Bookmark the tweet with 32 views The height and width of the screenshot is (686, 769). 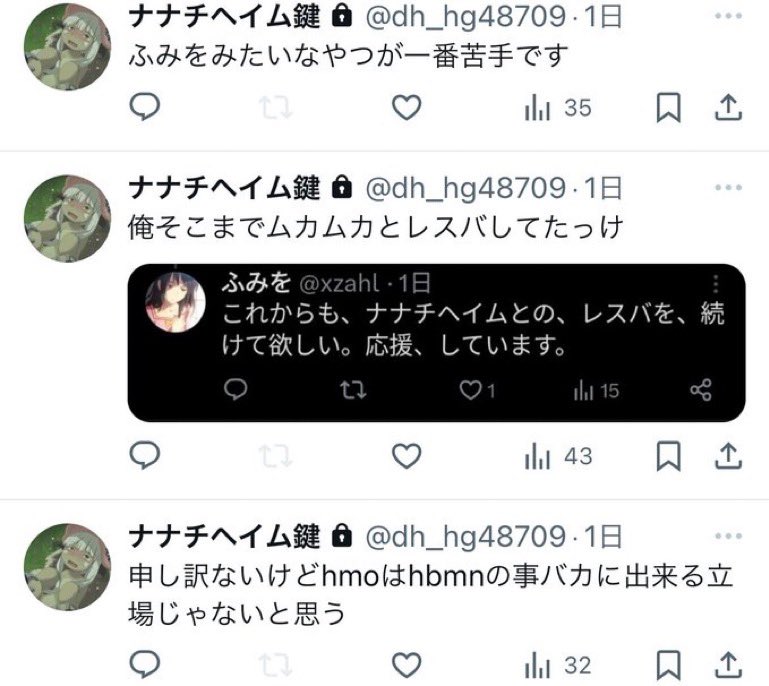tap(668, 665)
